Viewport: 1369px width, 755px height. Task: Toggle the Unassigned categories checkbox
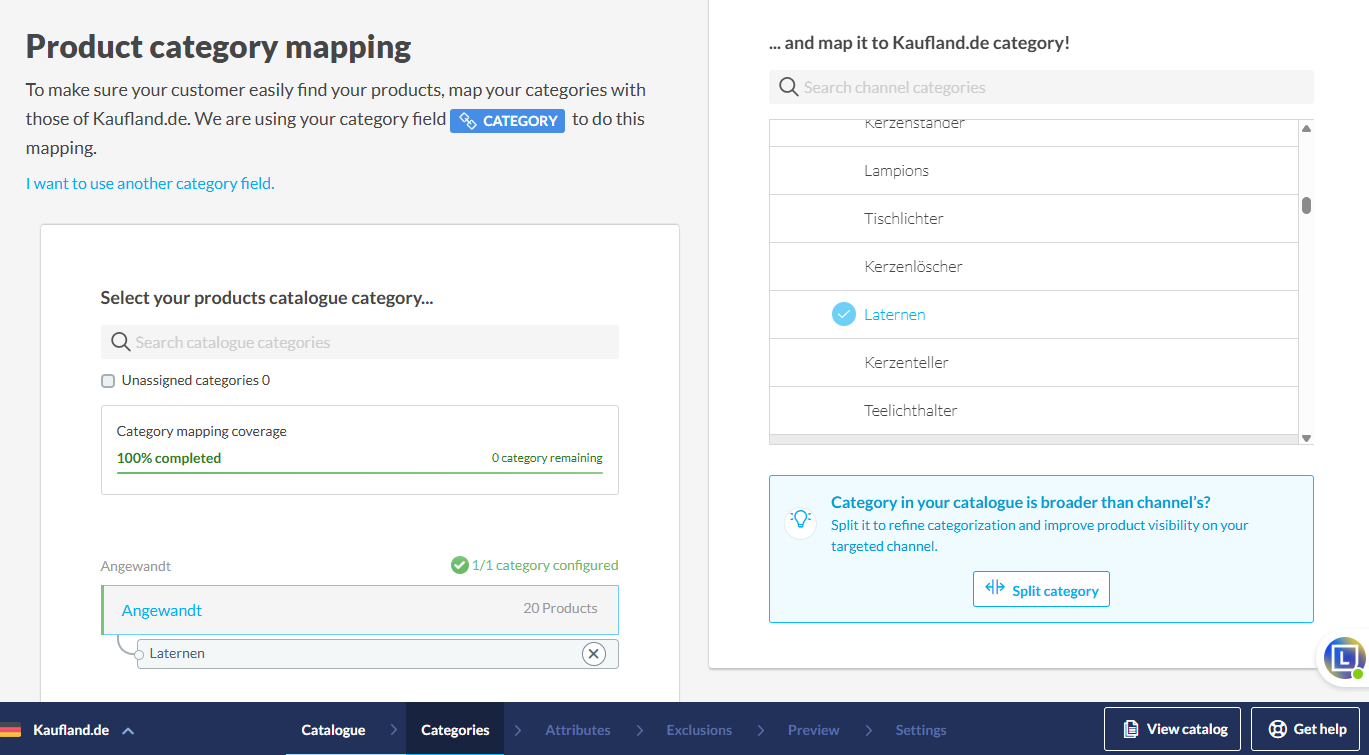click(108, 381)
